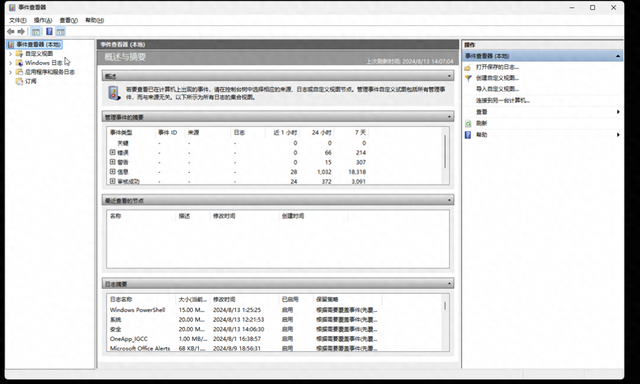This screenshot has width=640, height=384.
Task: Expand the 错误 event type row
Action: pyautogui.click(x=113, y=152)
